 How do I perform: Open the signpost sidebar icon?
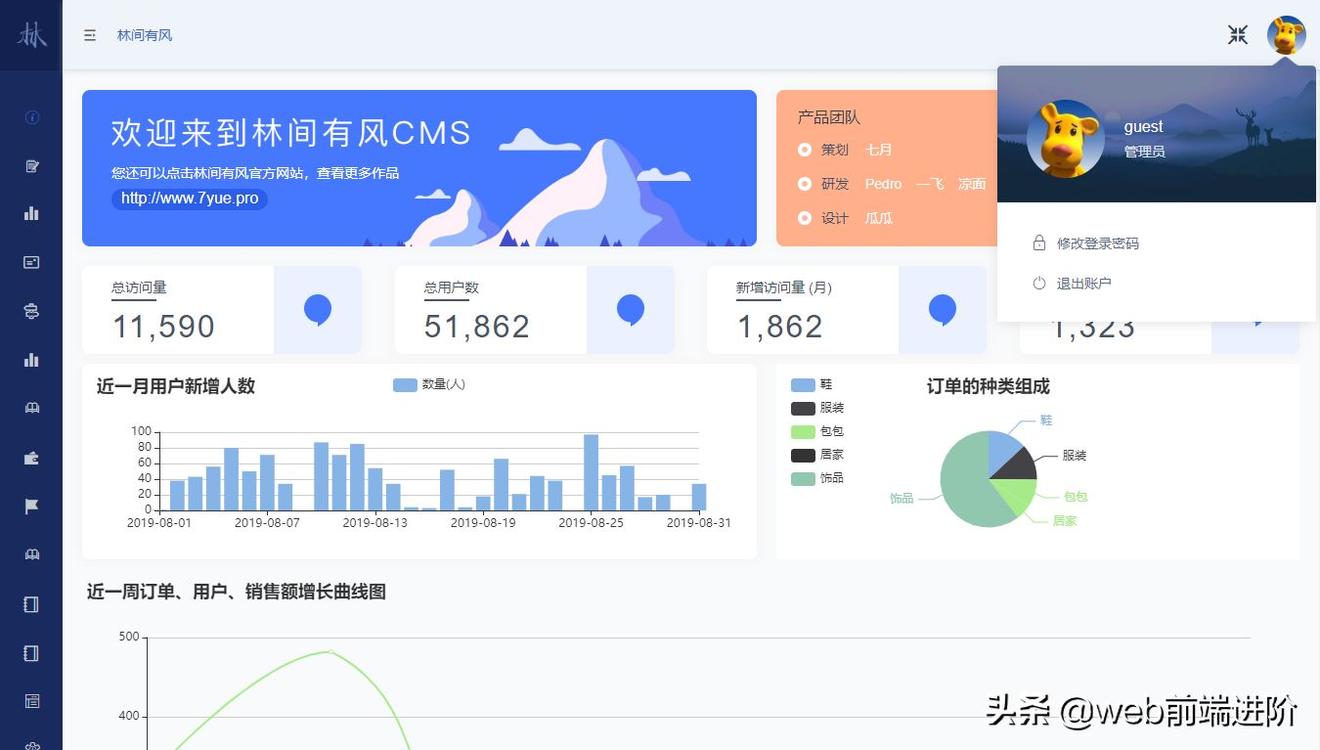point(32,312)
